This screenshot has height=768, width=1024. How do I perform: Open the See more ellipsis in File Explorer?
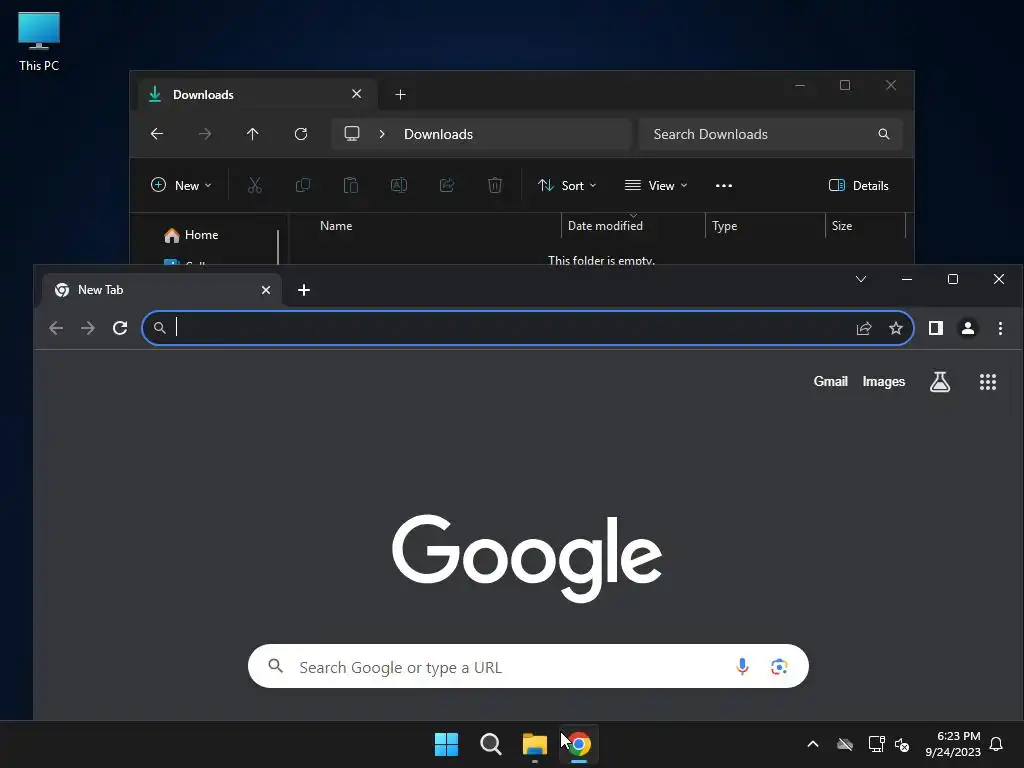(724, 185)
